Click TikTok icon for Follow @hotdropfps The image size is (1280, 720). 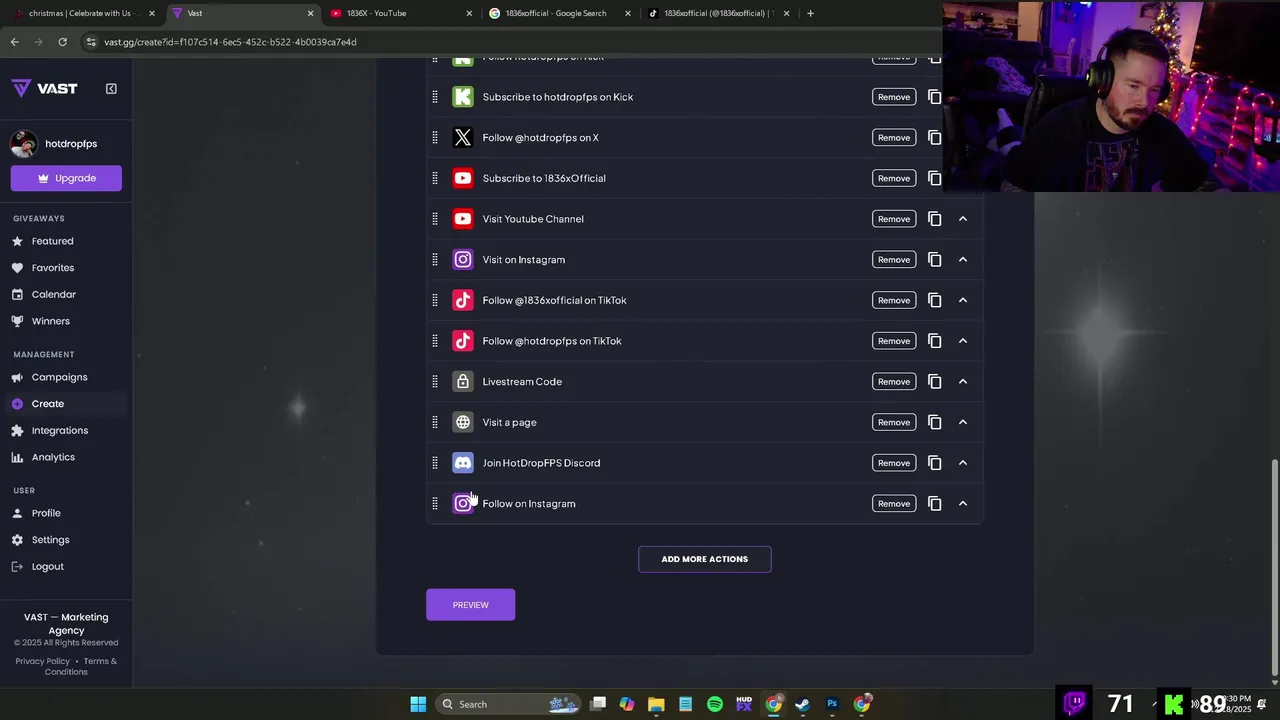click(462, 341)
